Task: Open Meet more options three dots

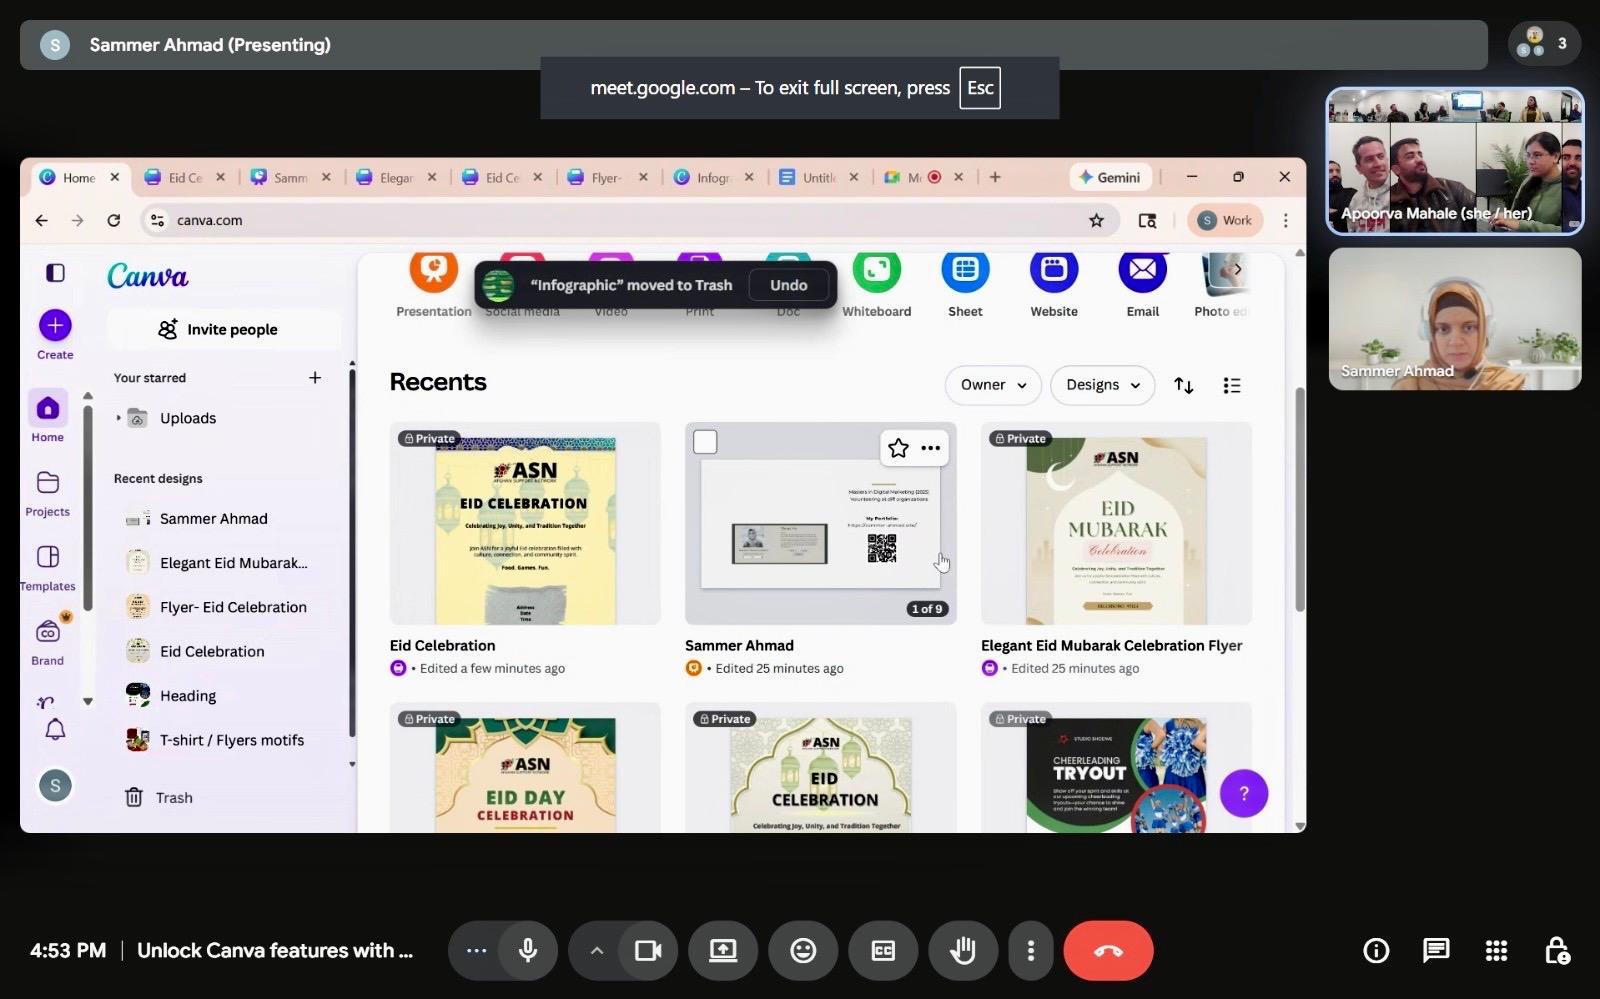Action: click(1031, 950)
